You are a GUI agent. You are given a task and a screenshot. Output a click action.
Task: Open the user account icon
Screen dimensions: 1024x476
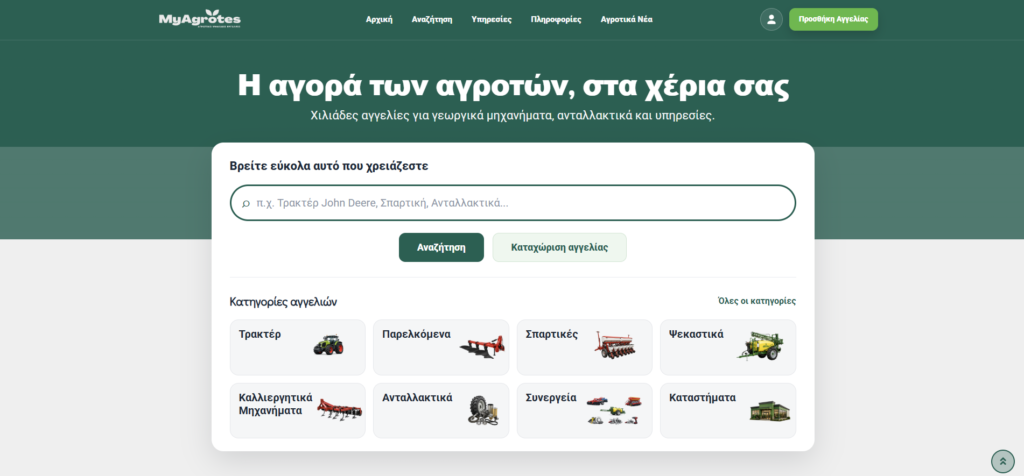click(771, 19)
